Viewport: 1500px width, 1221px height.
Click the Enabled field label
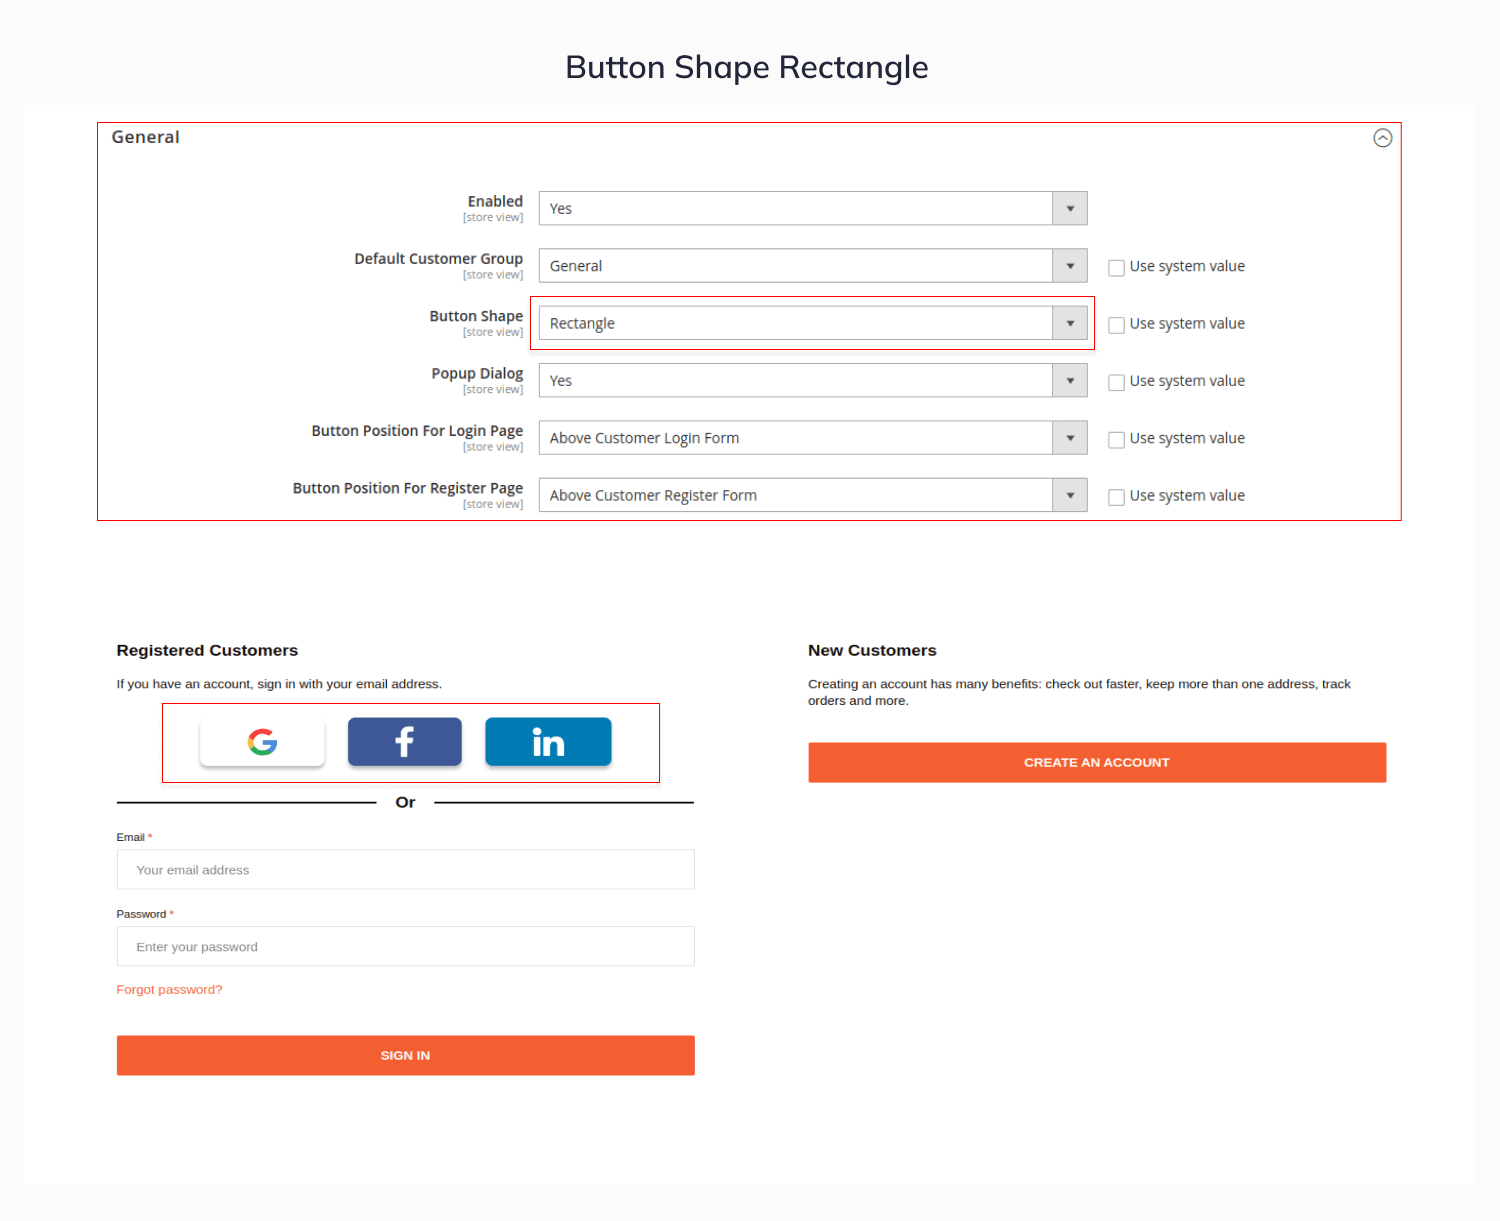[495, 201]
